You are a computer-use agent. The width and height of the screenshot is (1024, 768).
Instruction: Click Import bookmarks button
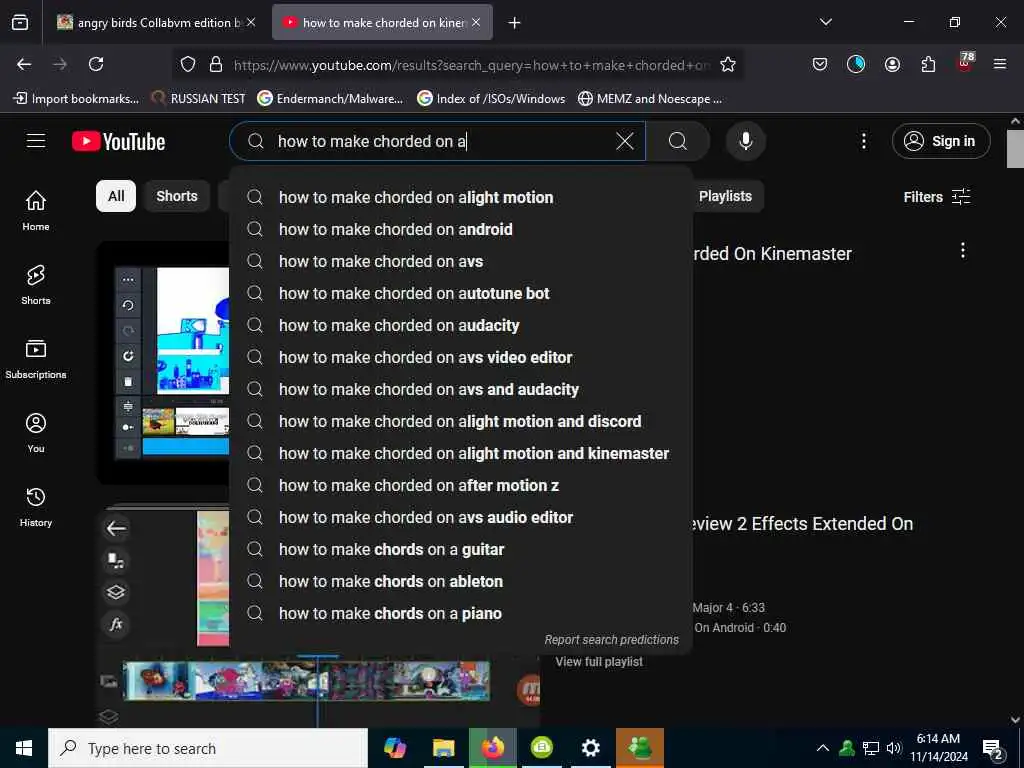click(76, 99)
